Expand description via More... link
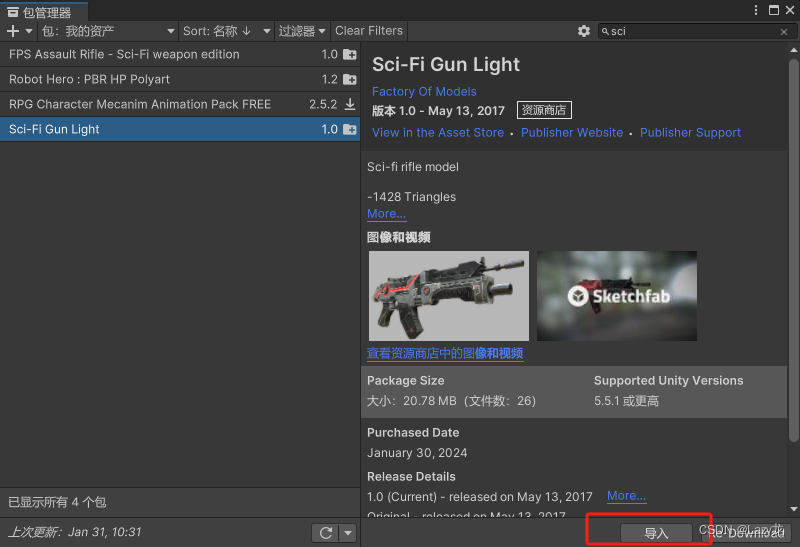This screenshot has width=800, height=547. (x=386, y=214)
